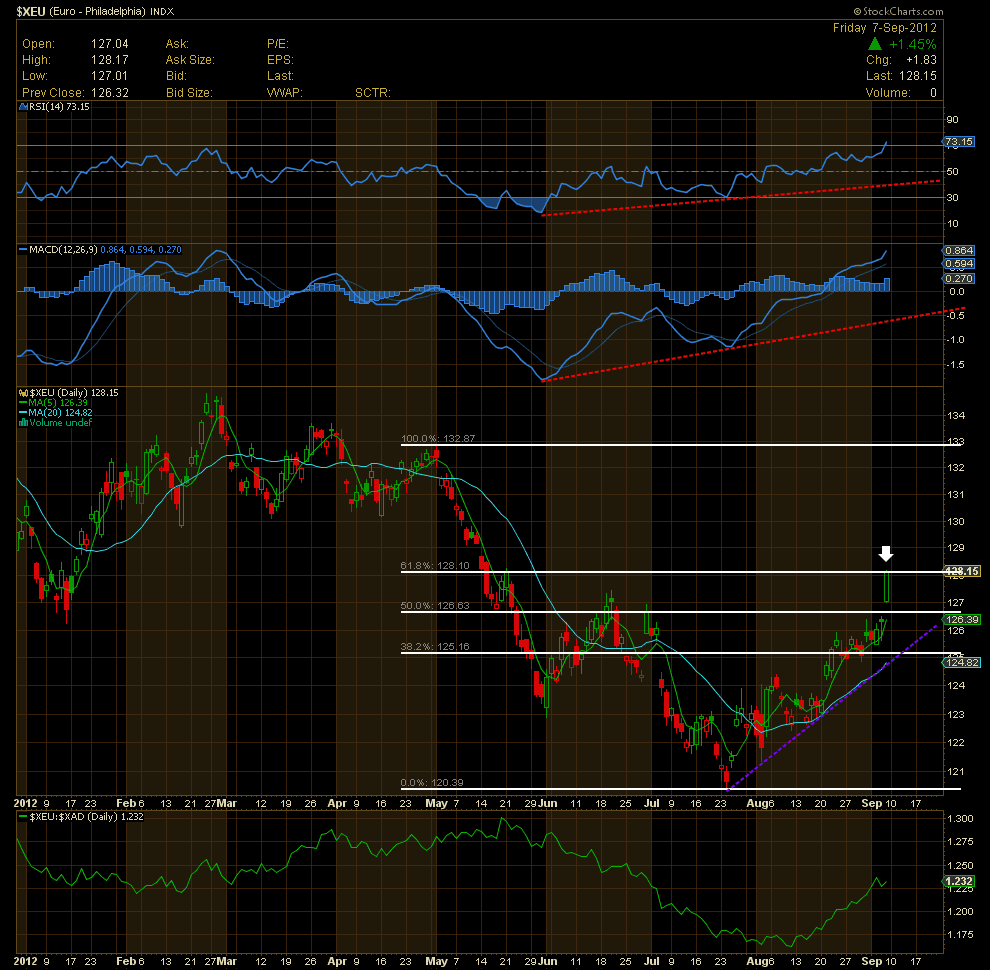
Task: Click the '128.15' last price tag on price axis
Action: 962,572
